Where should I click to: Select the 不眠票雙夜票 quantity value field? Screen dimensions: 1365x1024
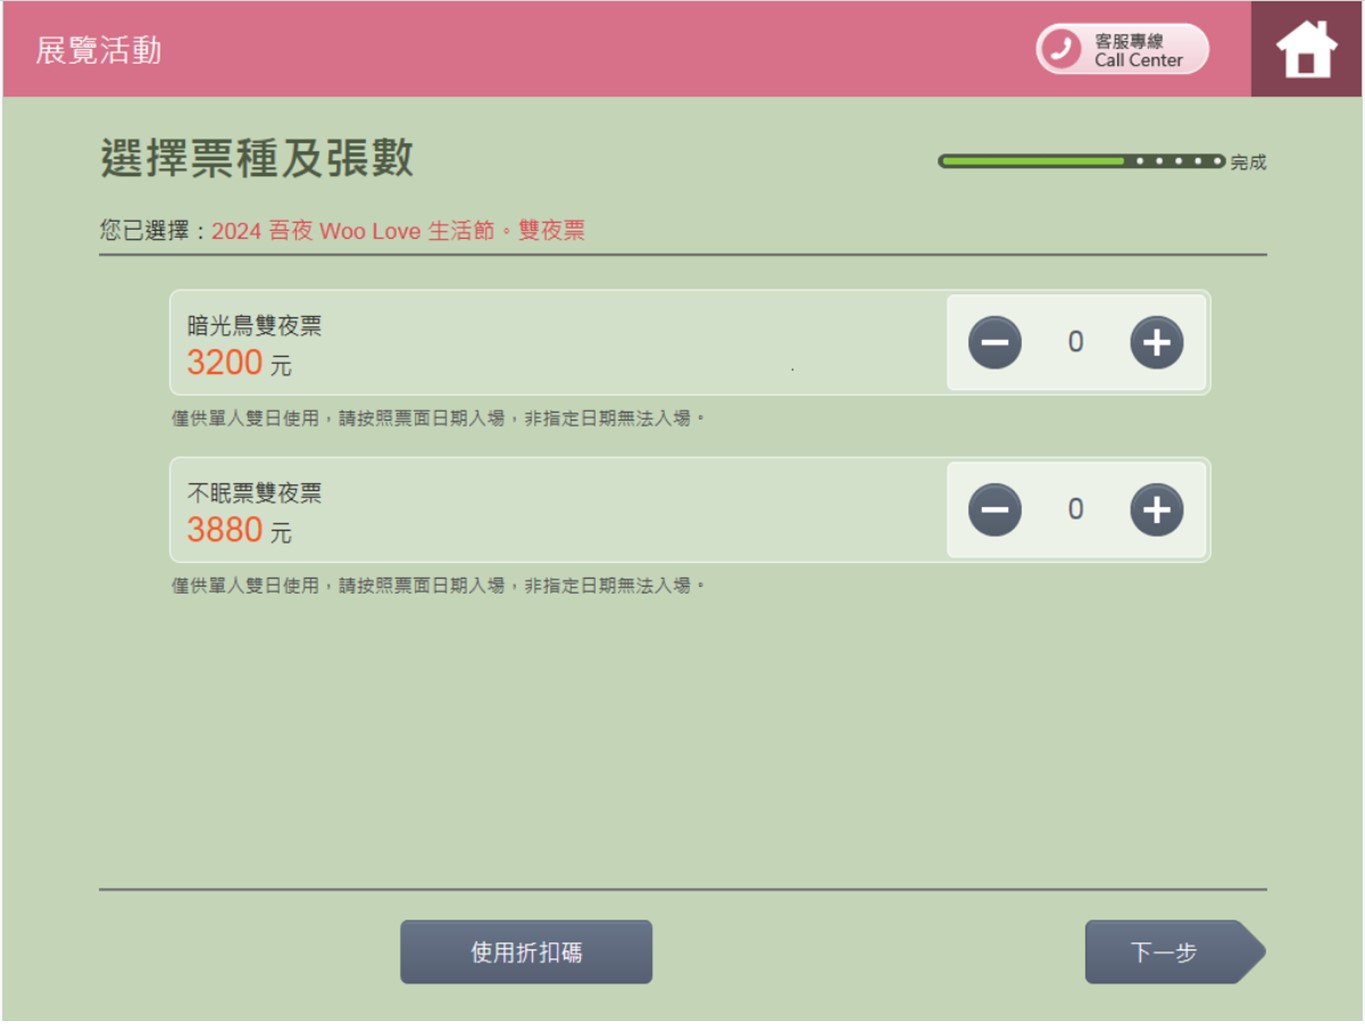click(x=1075, y=509)
